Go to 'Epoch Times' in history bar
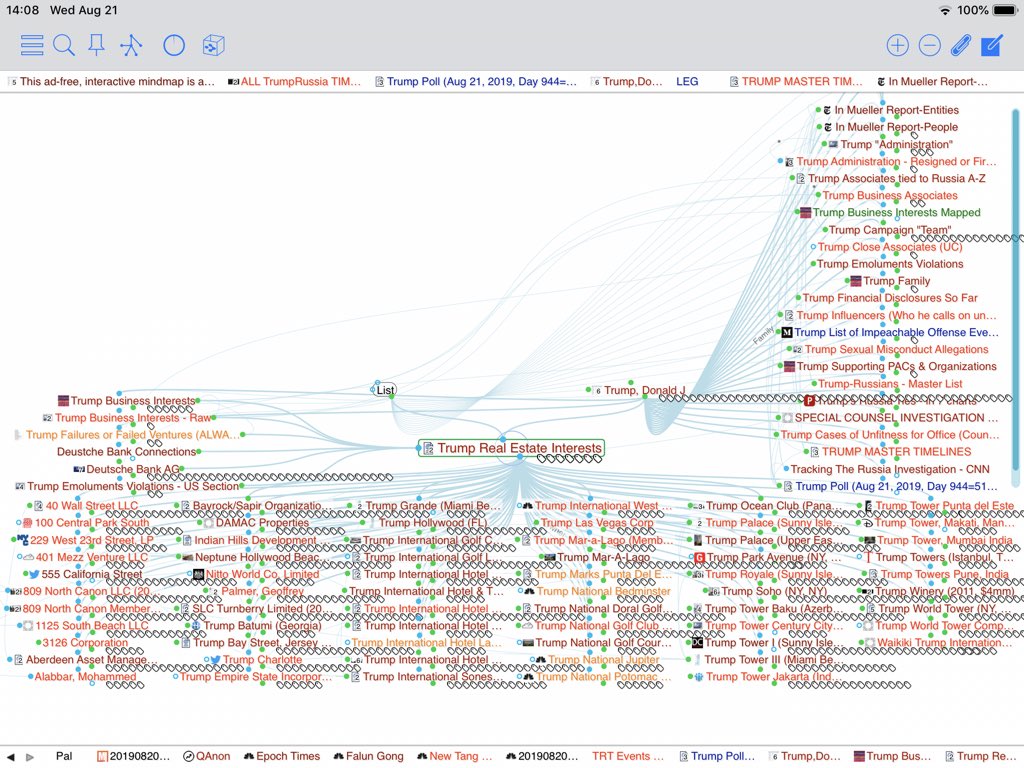Screen dimensions: 1024x768 click(x=282, y=756)
